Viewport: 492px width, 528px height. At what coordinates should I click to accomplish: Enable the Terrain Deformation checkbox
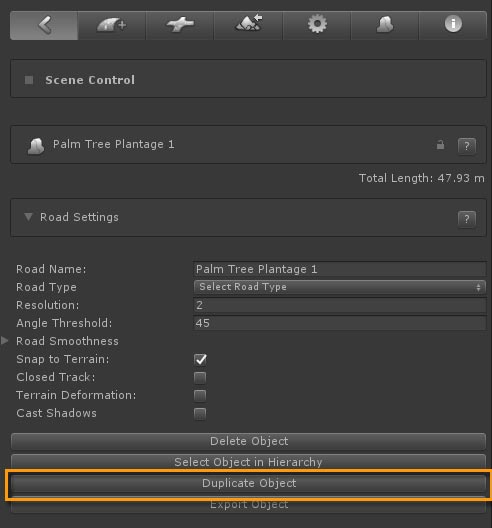200,395
